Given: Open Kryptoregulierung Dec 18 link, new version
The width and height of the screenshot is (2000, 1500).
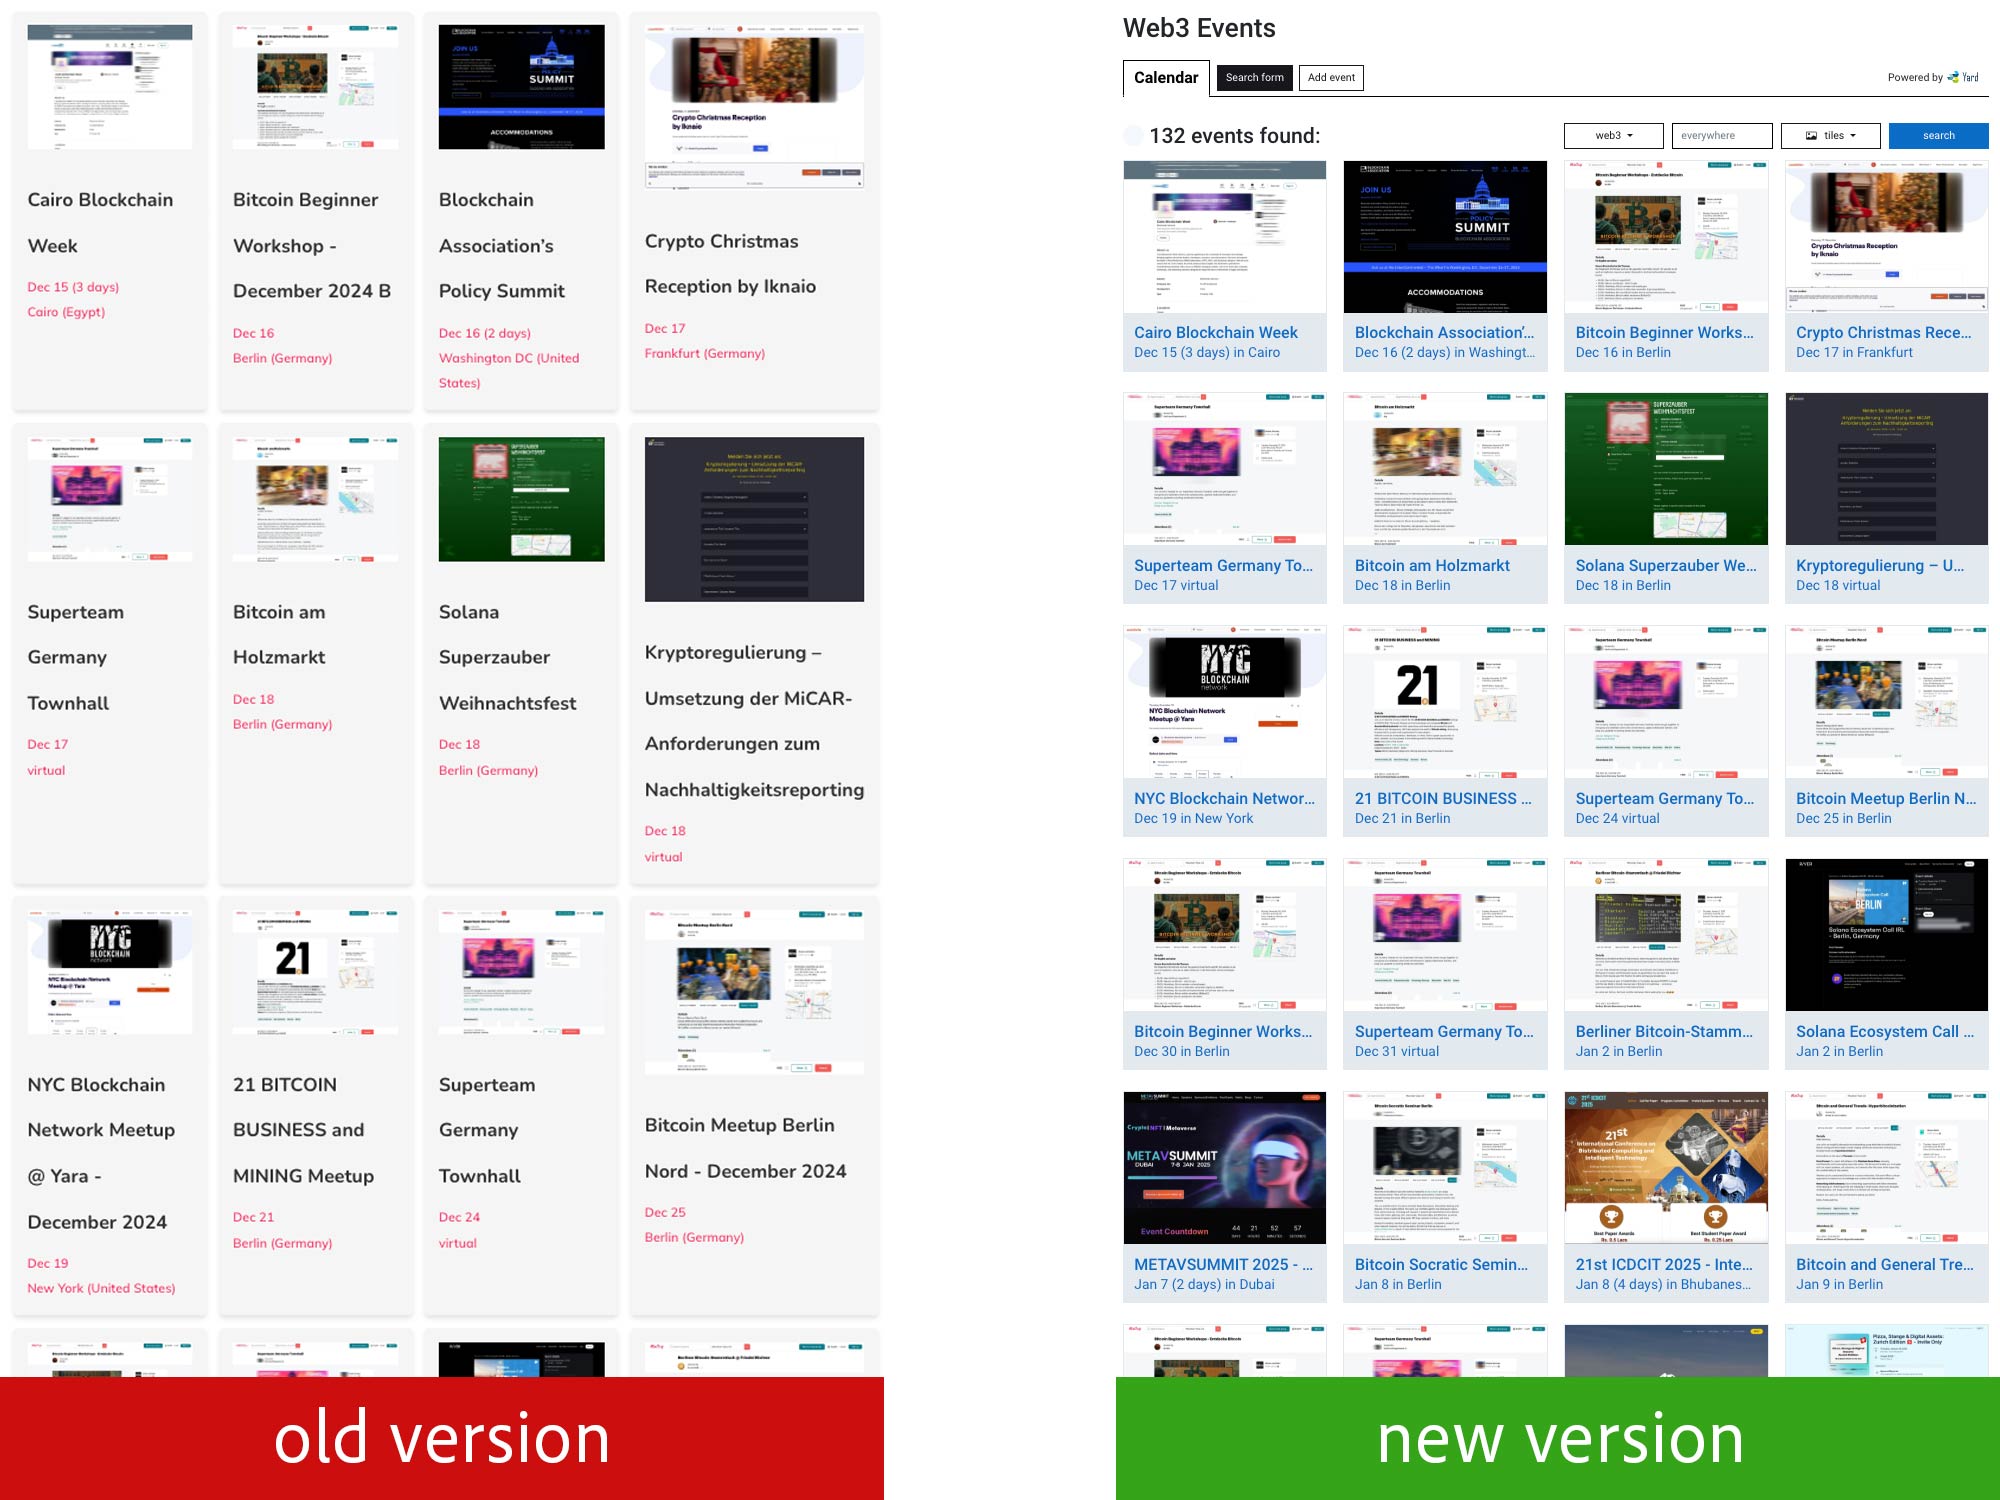Looking at the screenshot, I should 1880,565.
